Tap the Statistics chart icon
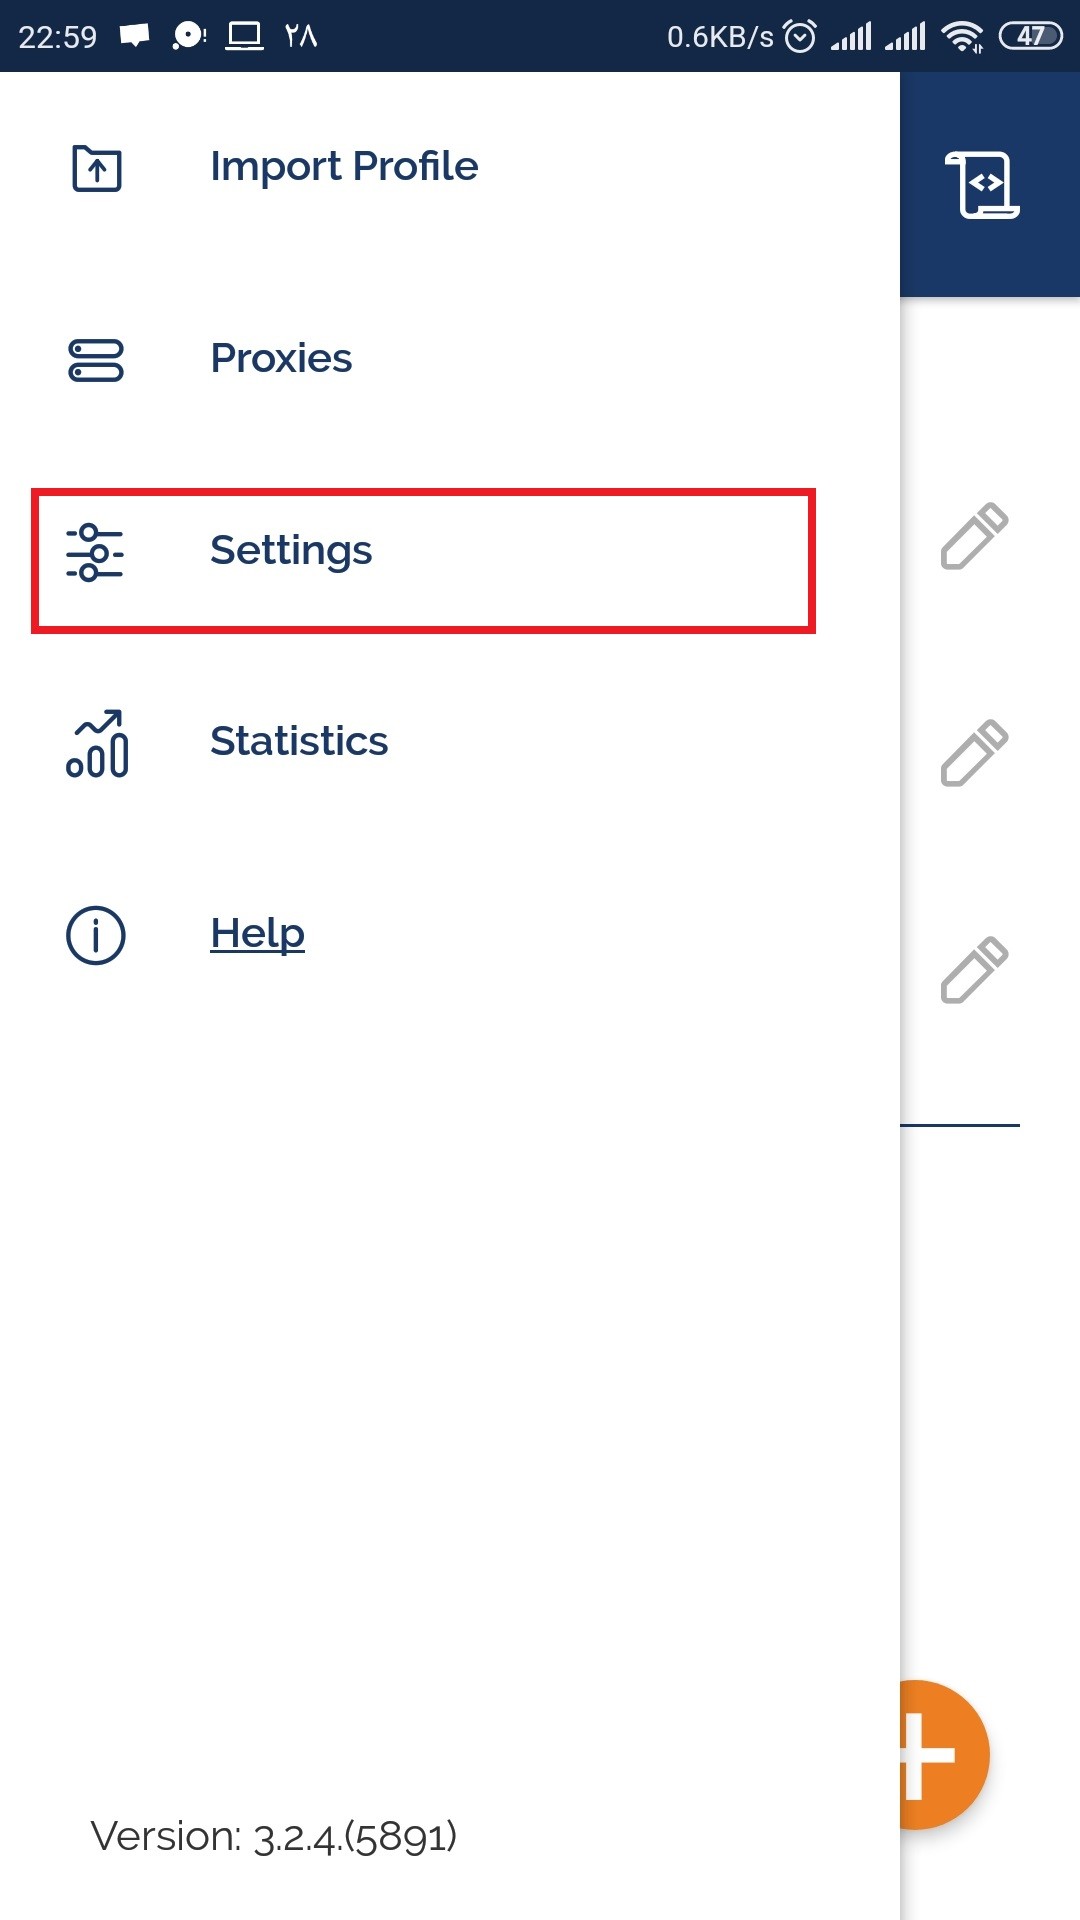The width and height of the screenshot is (1080, 1920). [x=97, y=744]
